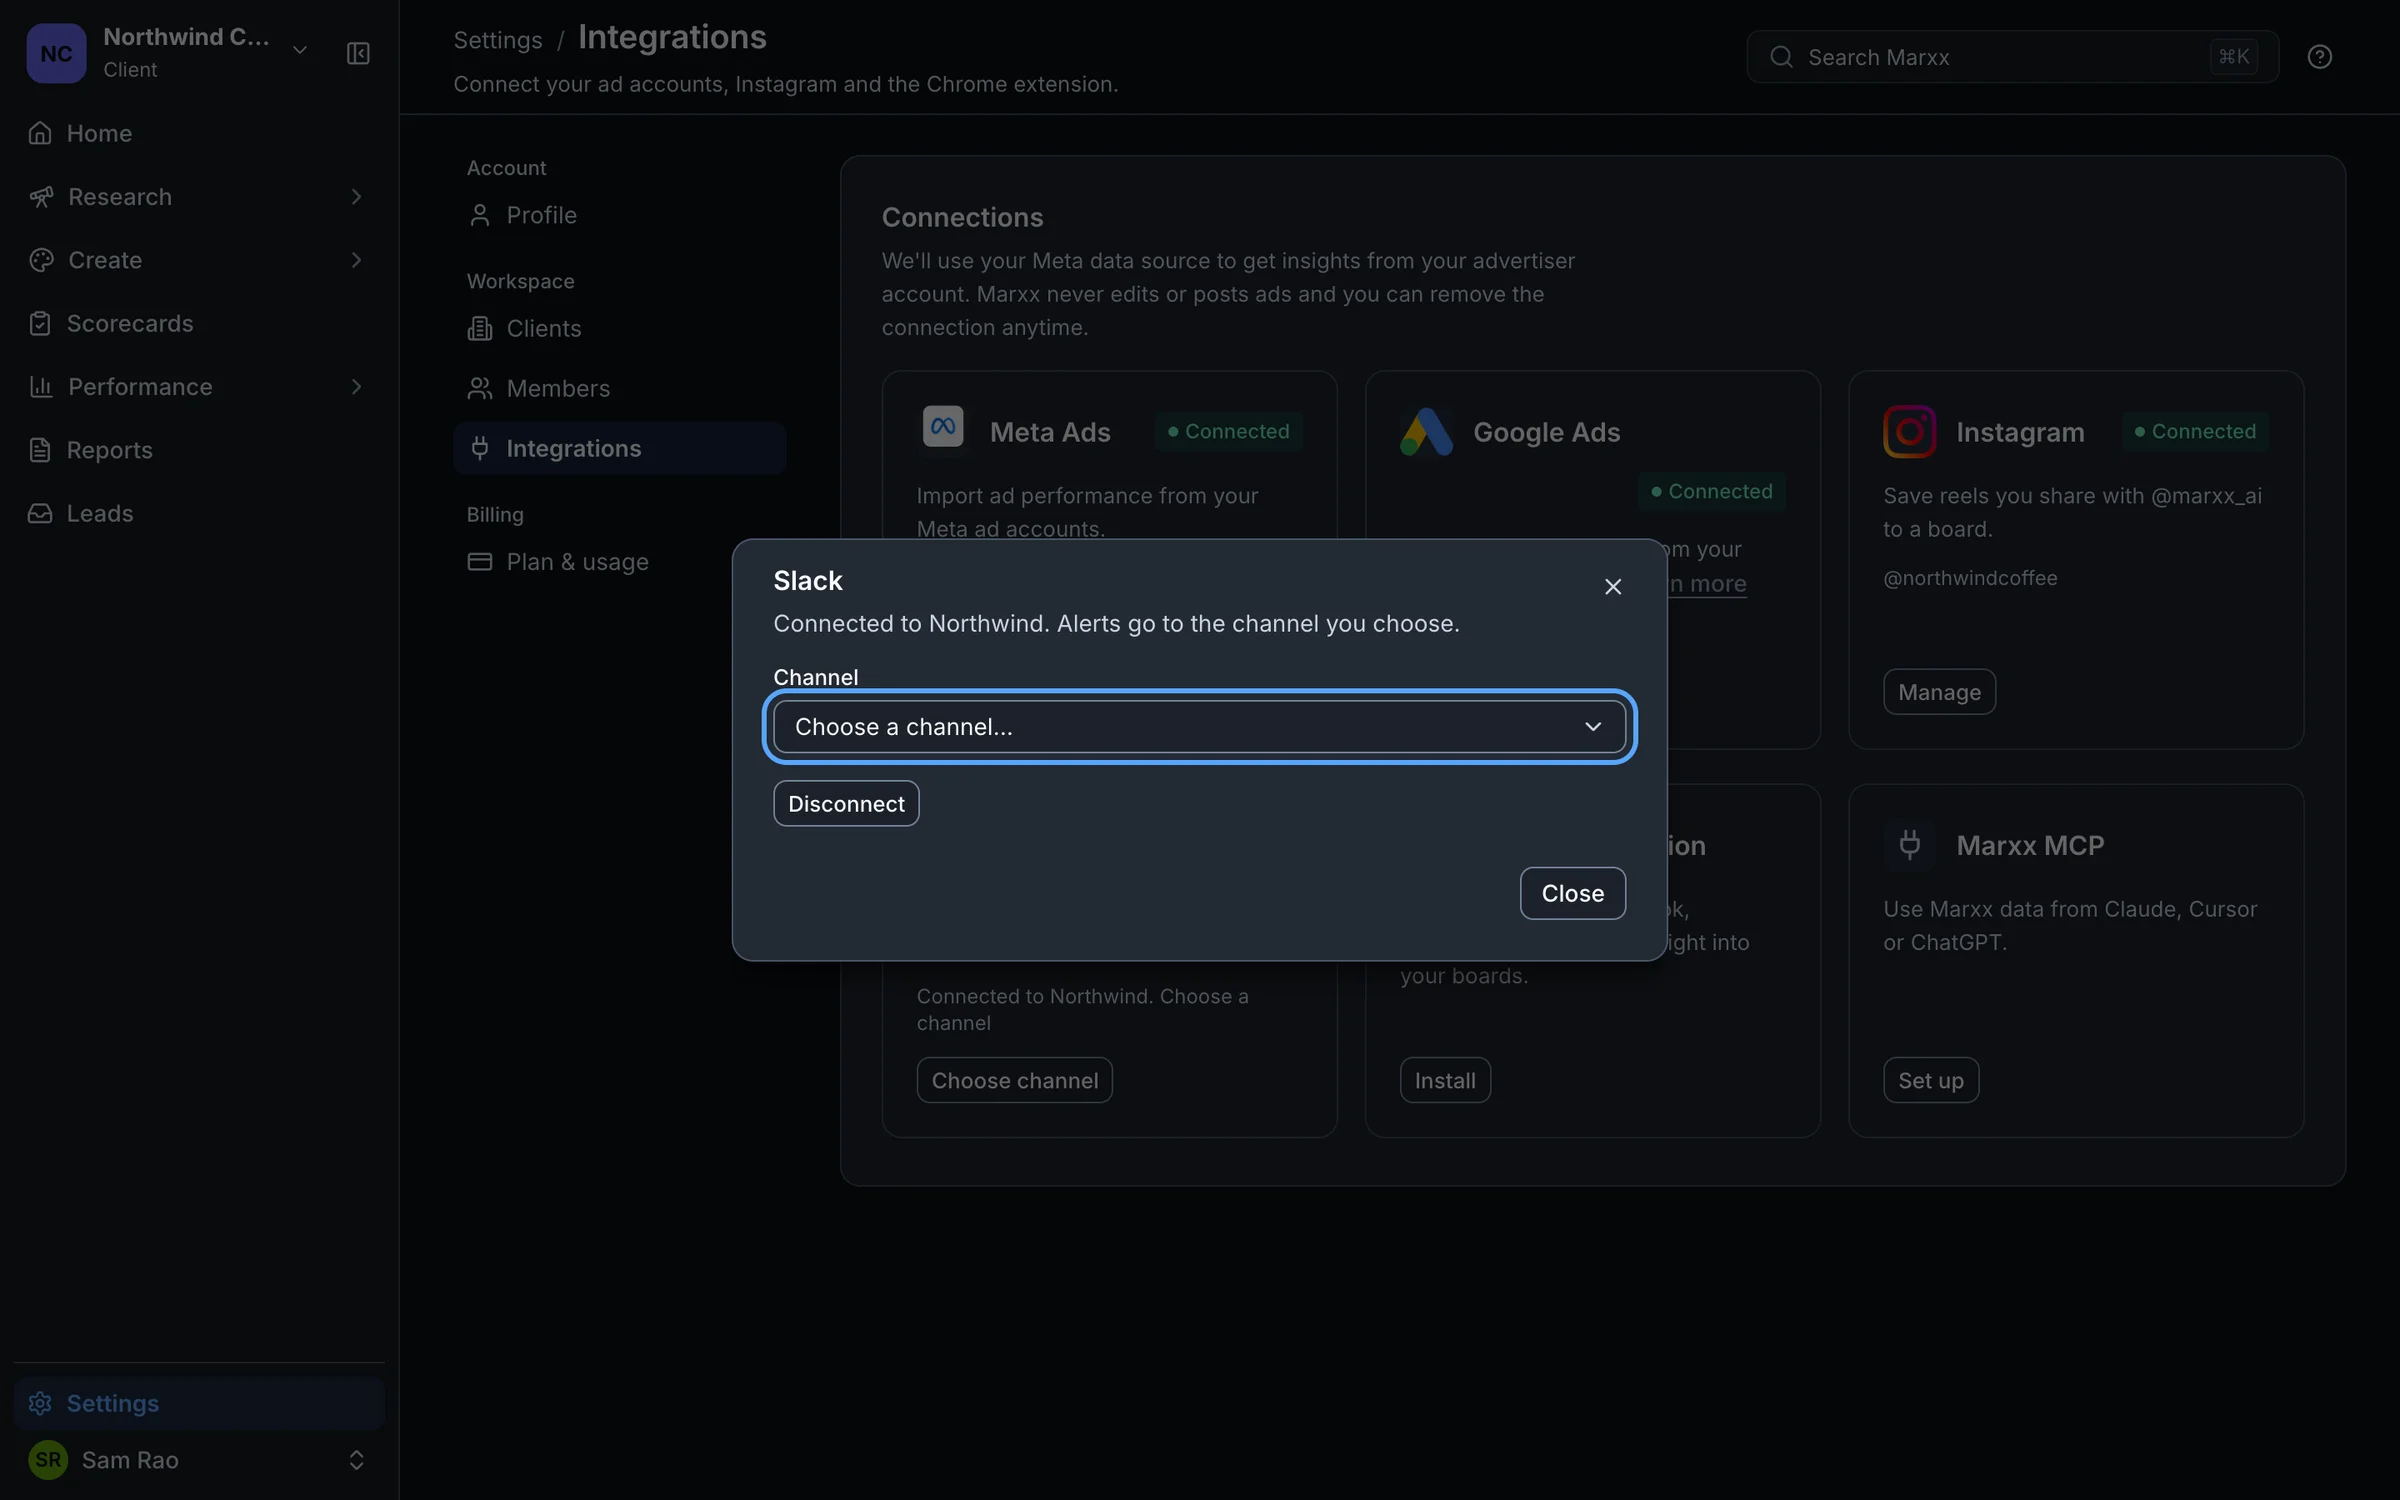
Task: Click Set up on Marxx MCP card
Action: [1931, 1080]
